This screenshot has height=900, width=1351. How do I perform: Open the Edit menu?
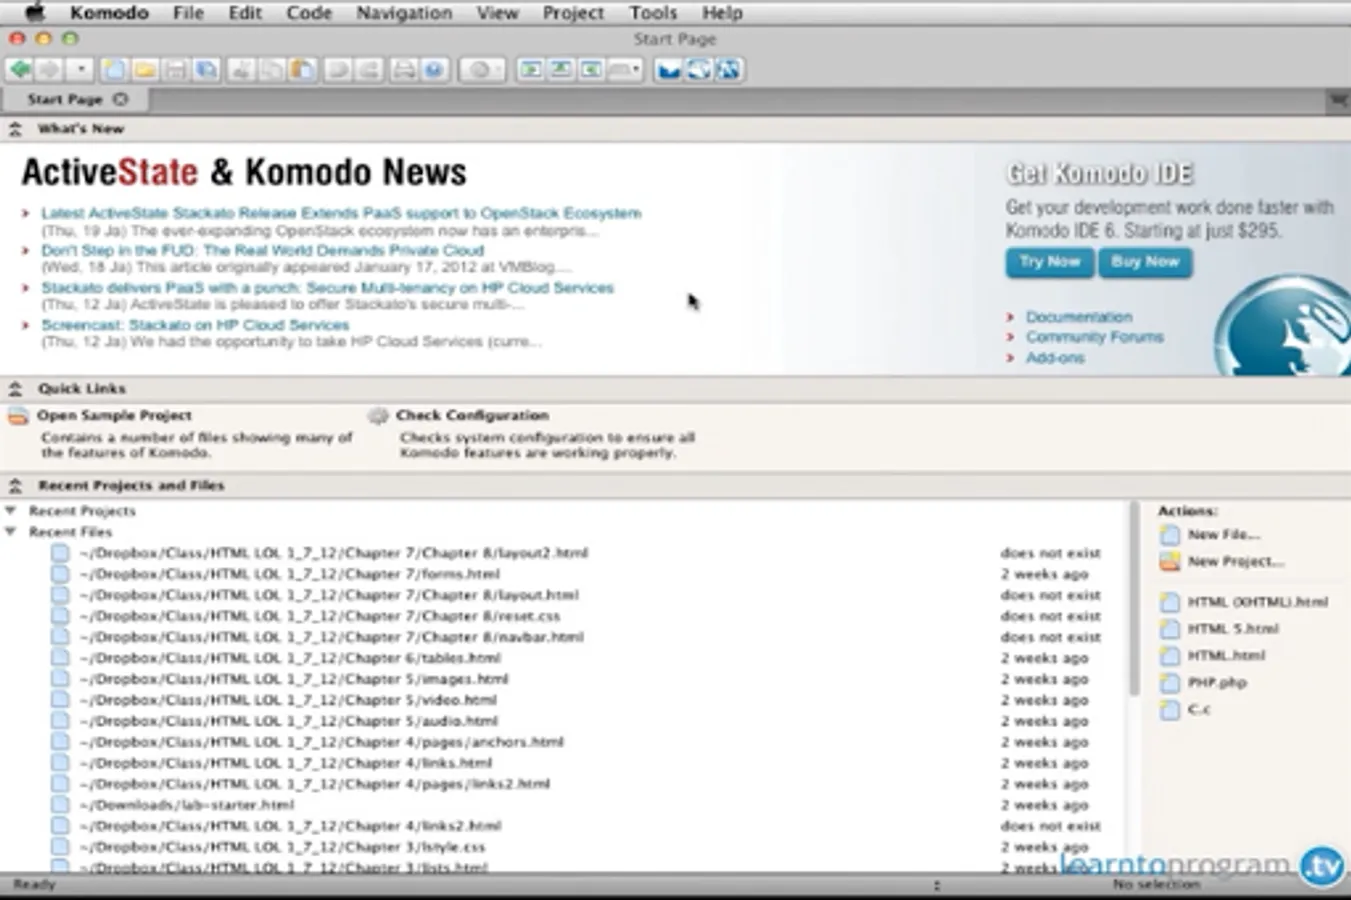(x=245, y=13)
